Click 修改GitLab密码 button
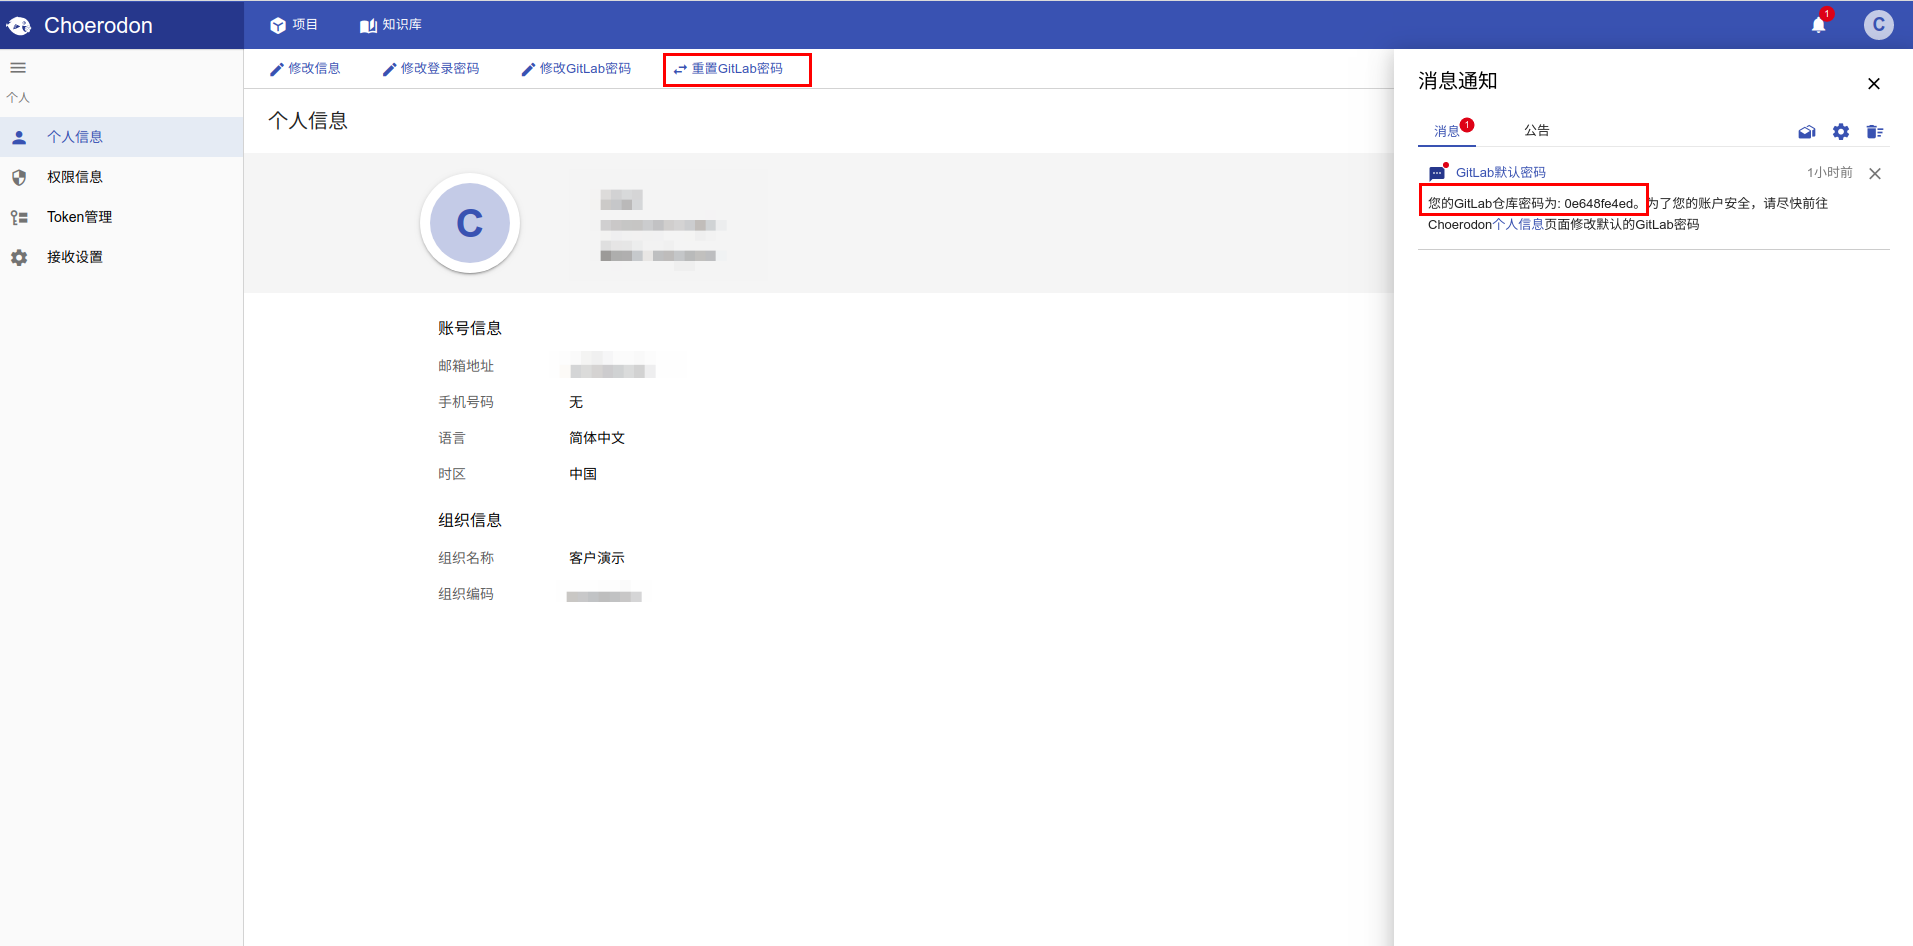 576,69
